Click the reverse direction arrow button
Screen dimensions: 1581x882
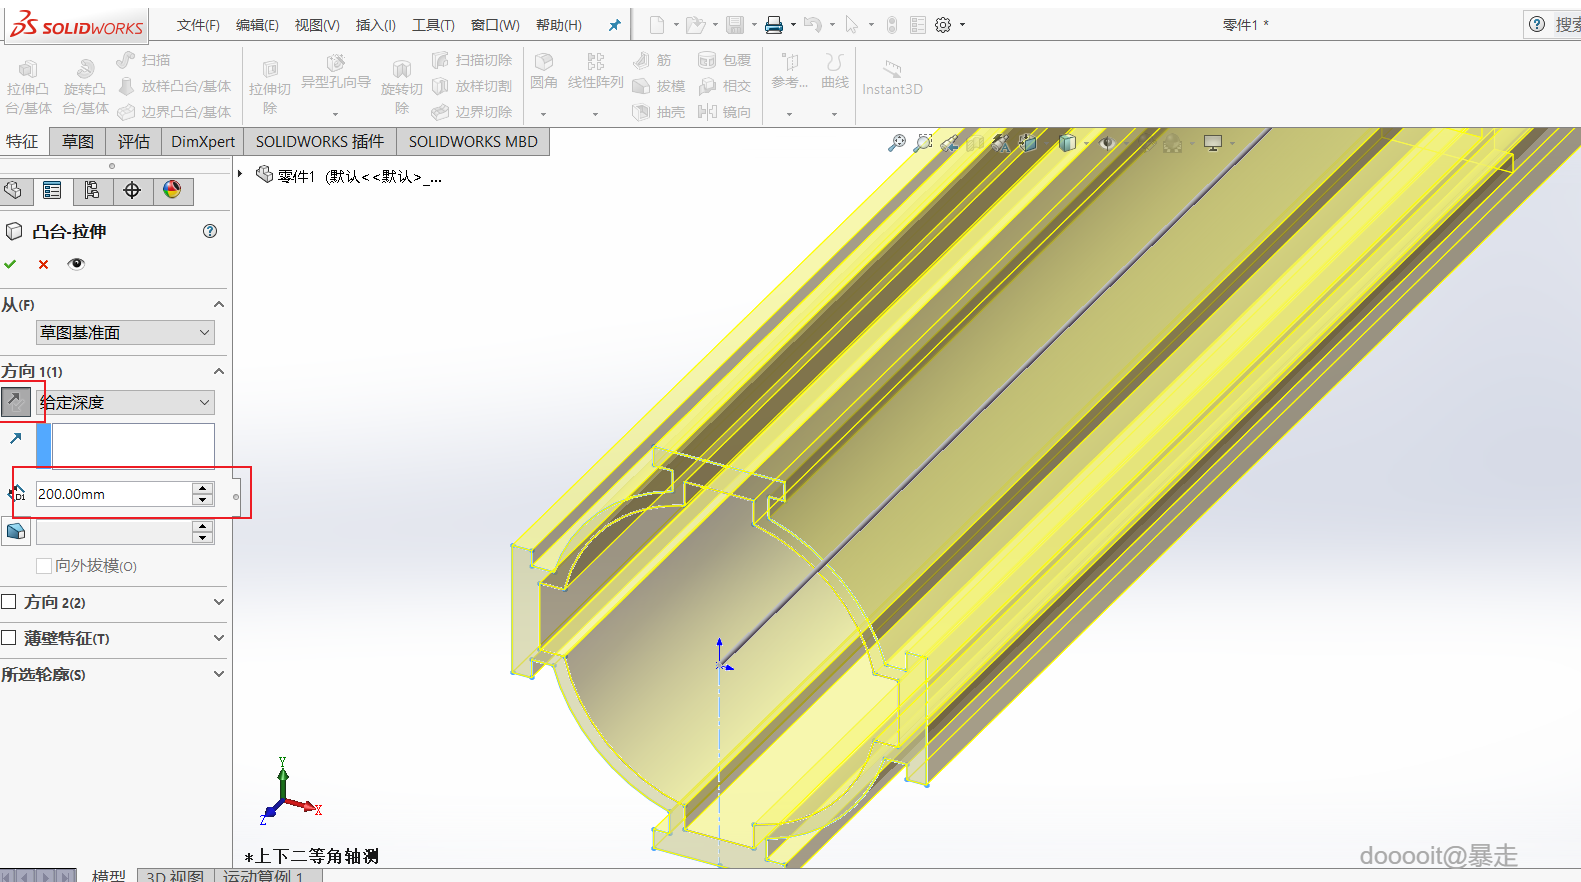tap(15, 402)
